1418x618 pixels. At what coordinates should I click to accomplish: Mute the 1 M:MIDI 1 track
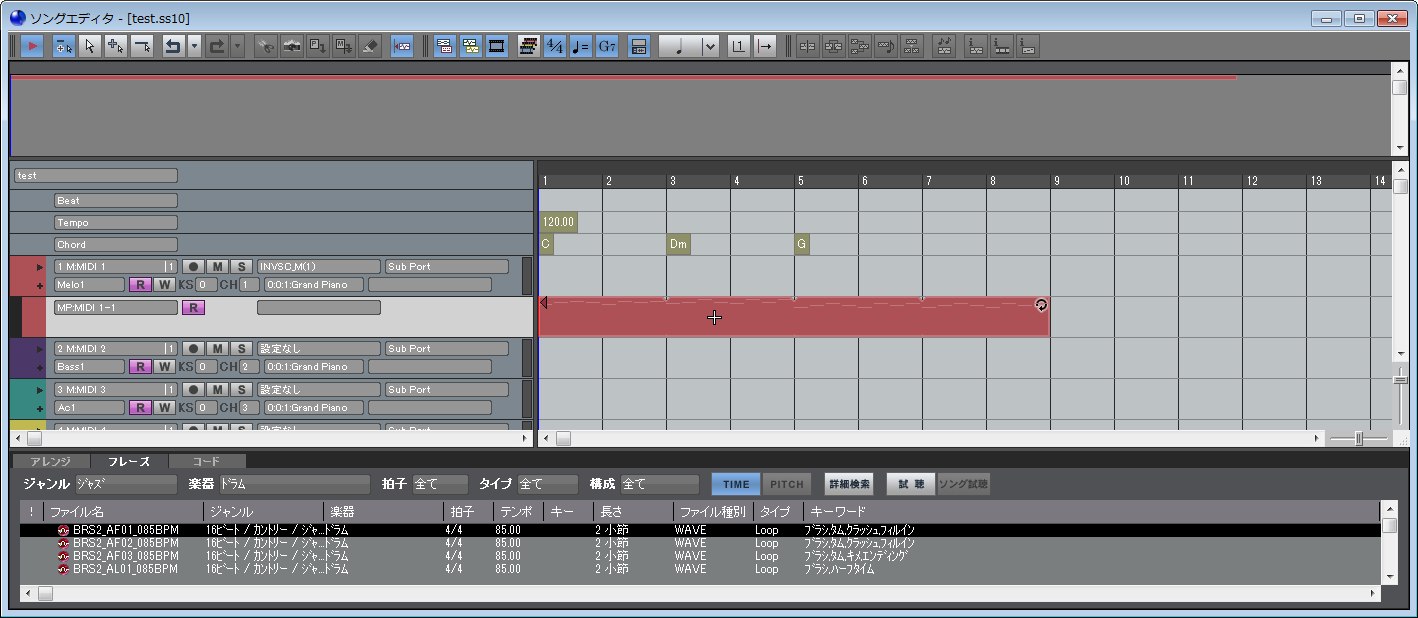217,266
